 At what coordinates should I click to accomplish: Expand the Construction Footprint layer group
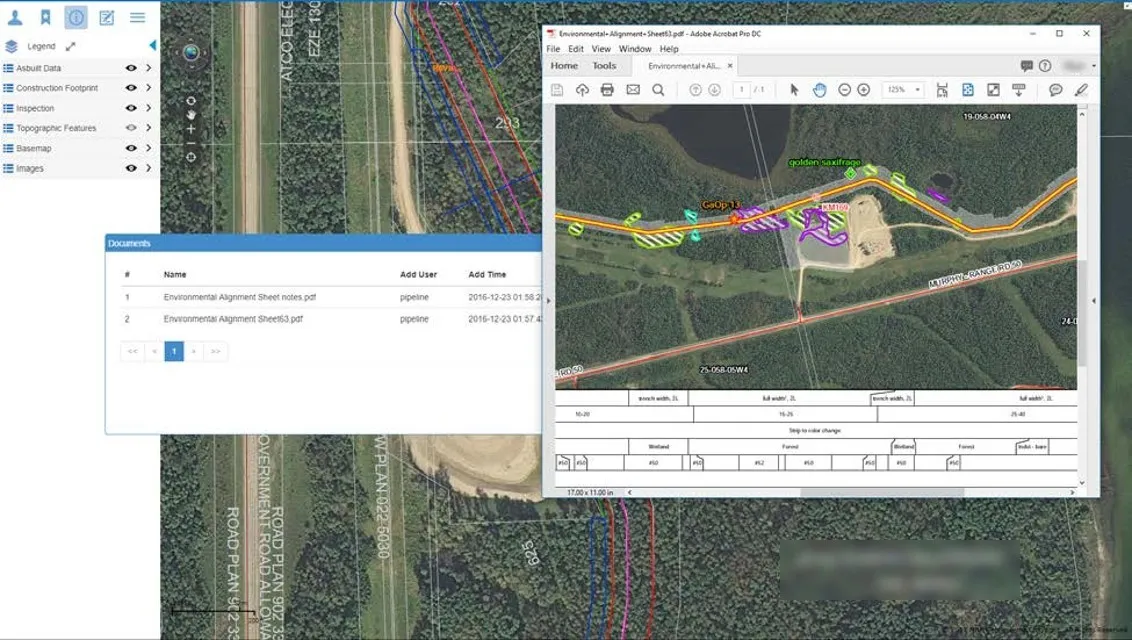[x=148, y=88]
